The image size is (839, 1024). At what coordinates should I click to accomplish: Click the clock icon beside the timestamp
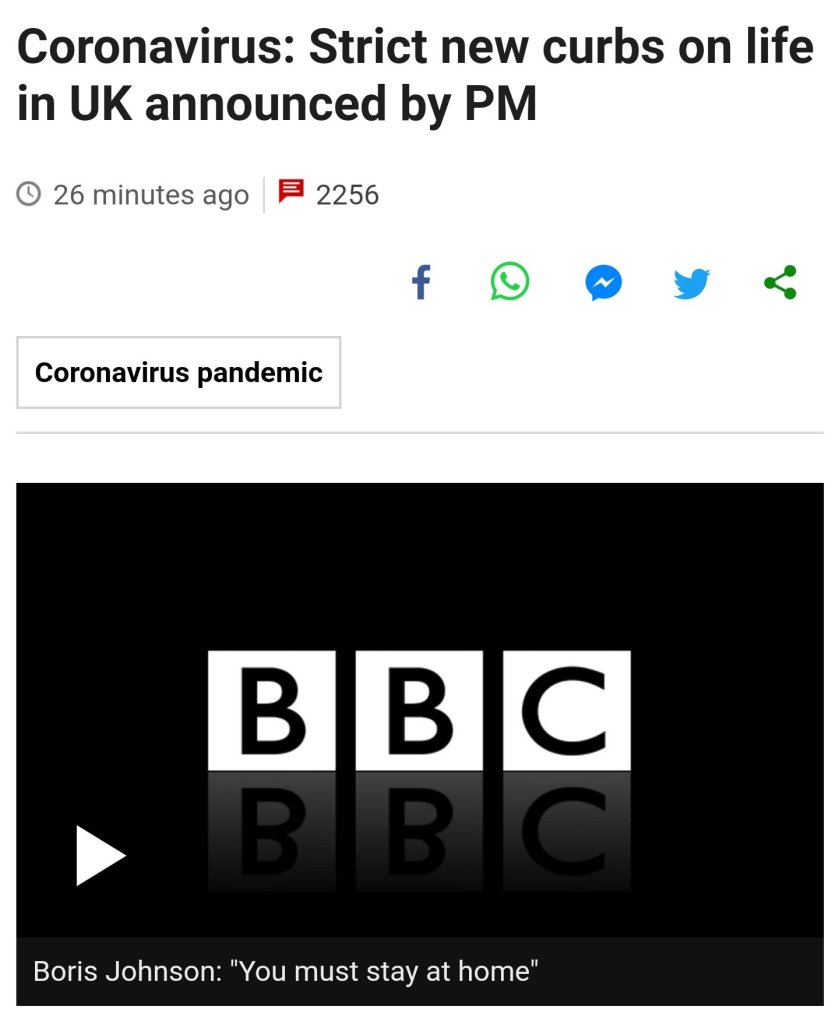point(30,193)
